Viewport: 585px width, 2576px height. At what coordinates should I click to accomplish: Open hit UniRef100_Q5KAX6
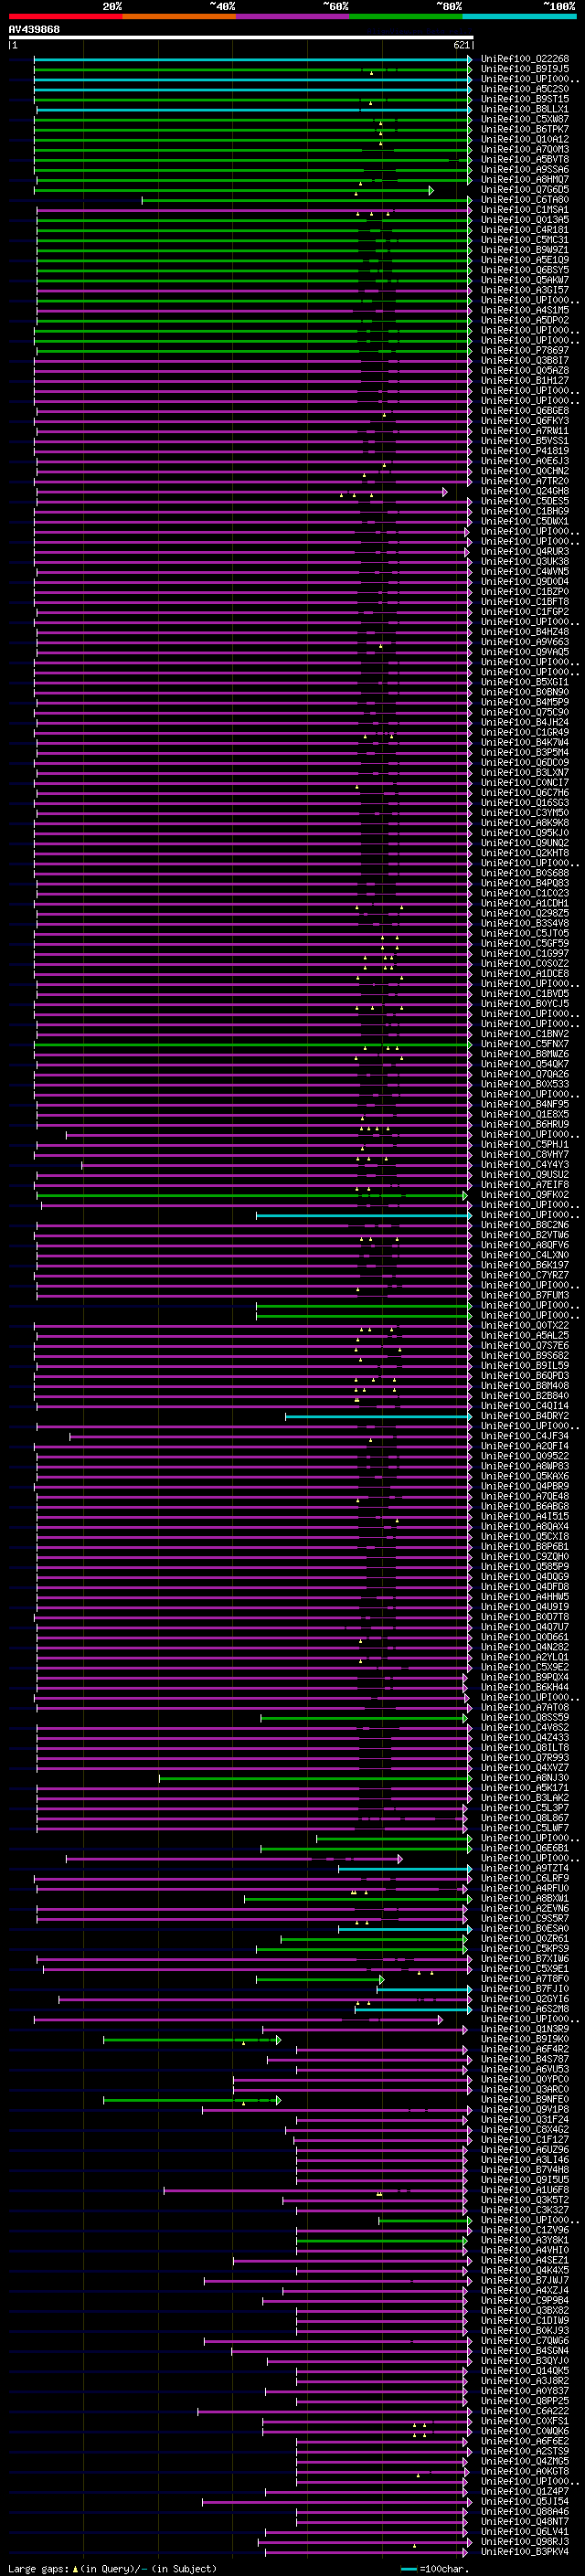pos(524,1476)
